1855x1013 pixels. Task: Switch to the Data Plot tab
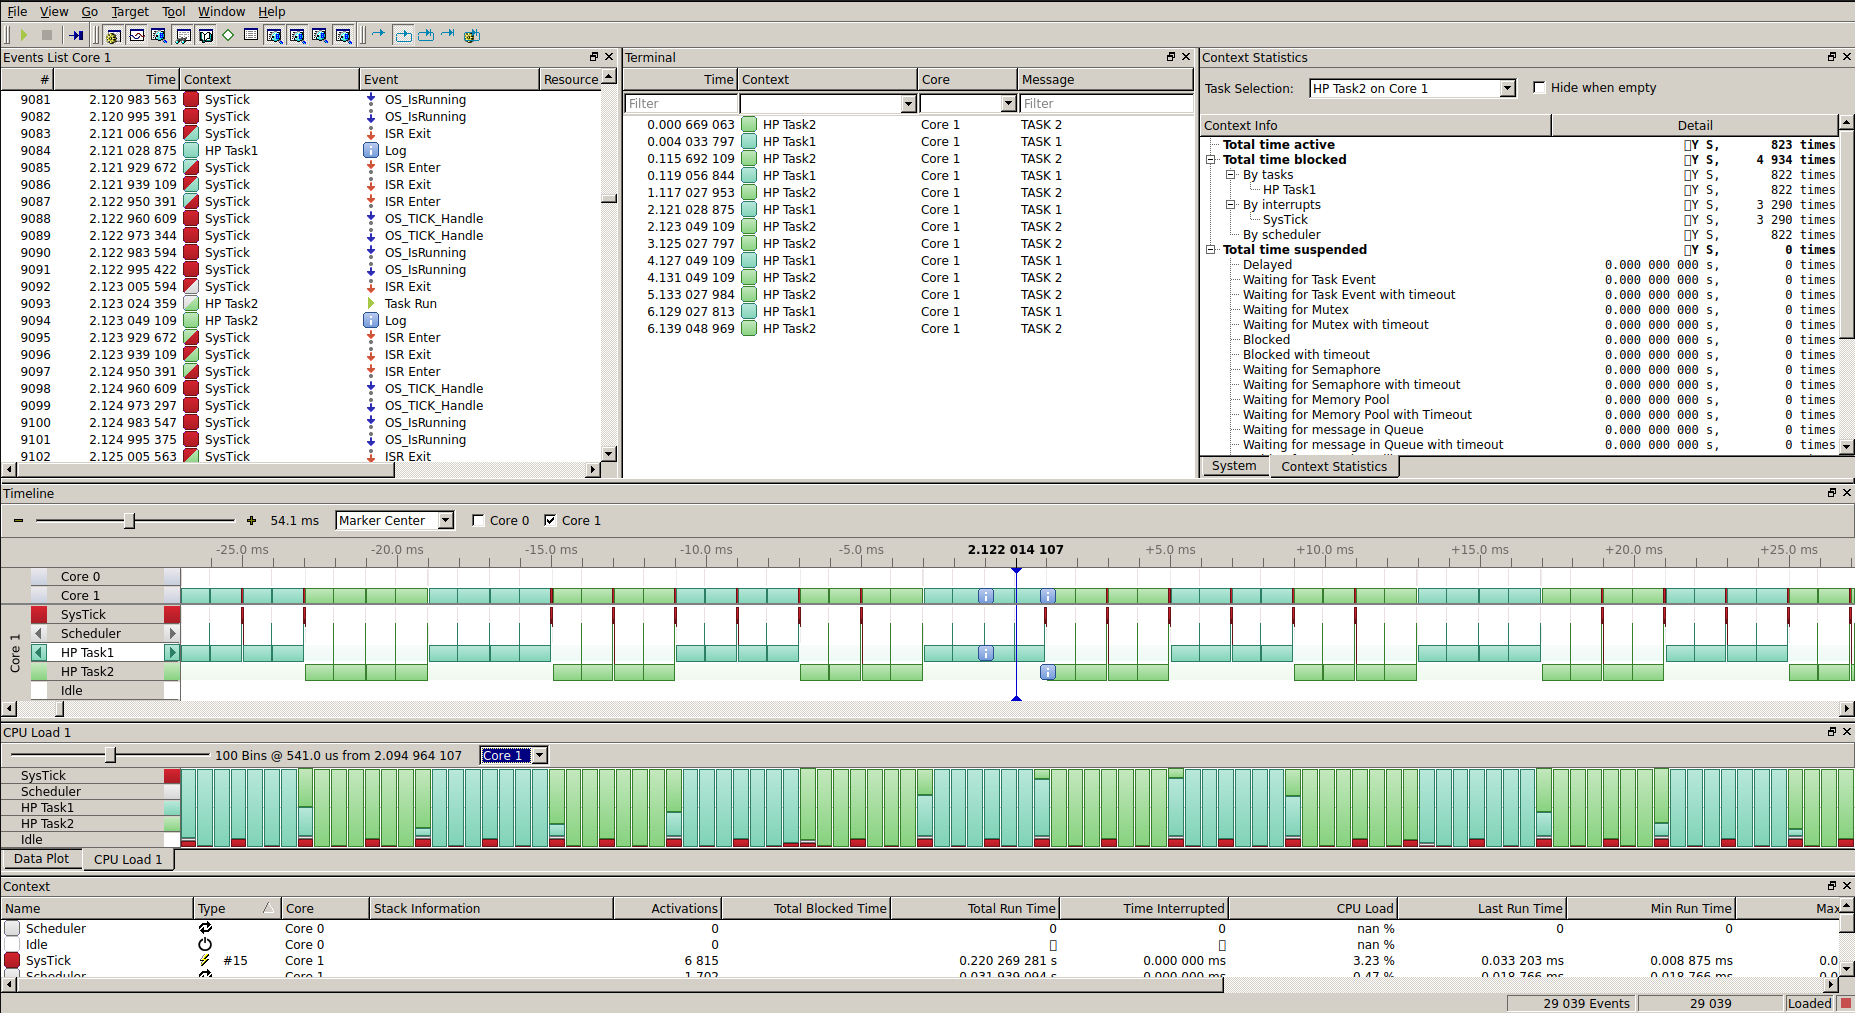[x=41, y=859]
